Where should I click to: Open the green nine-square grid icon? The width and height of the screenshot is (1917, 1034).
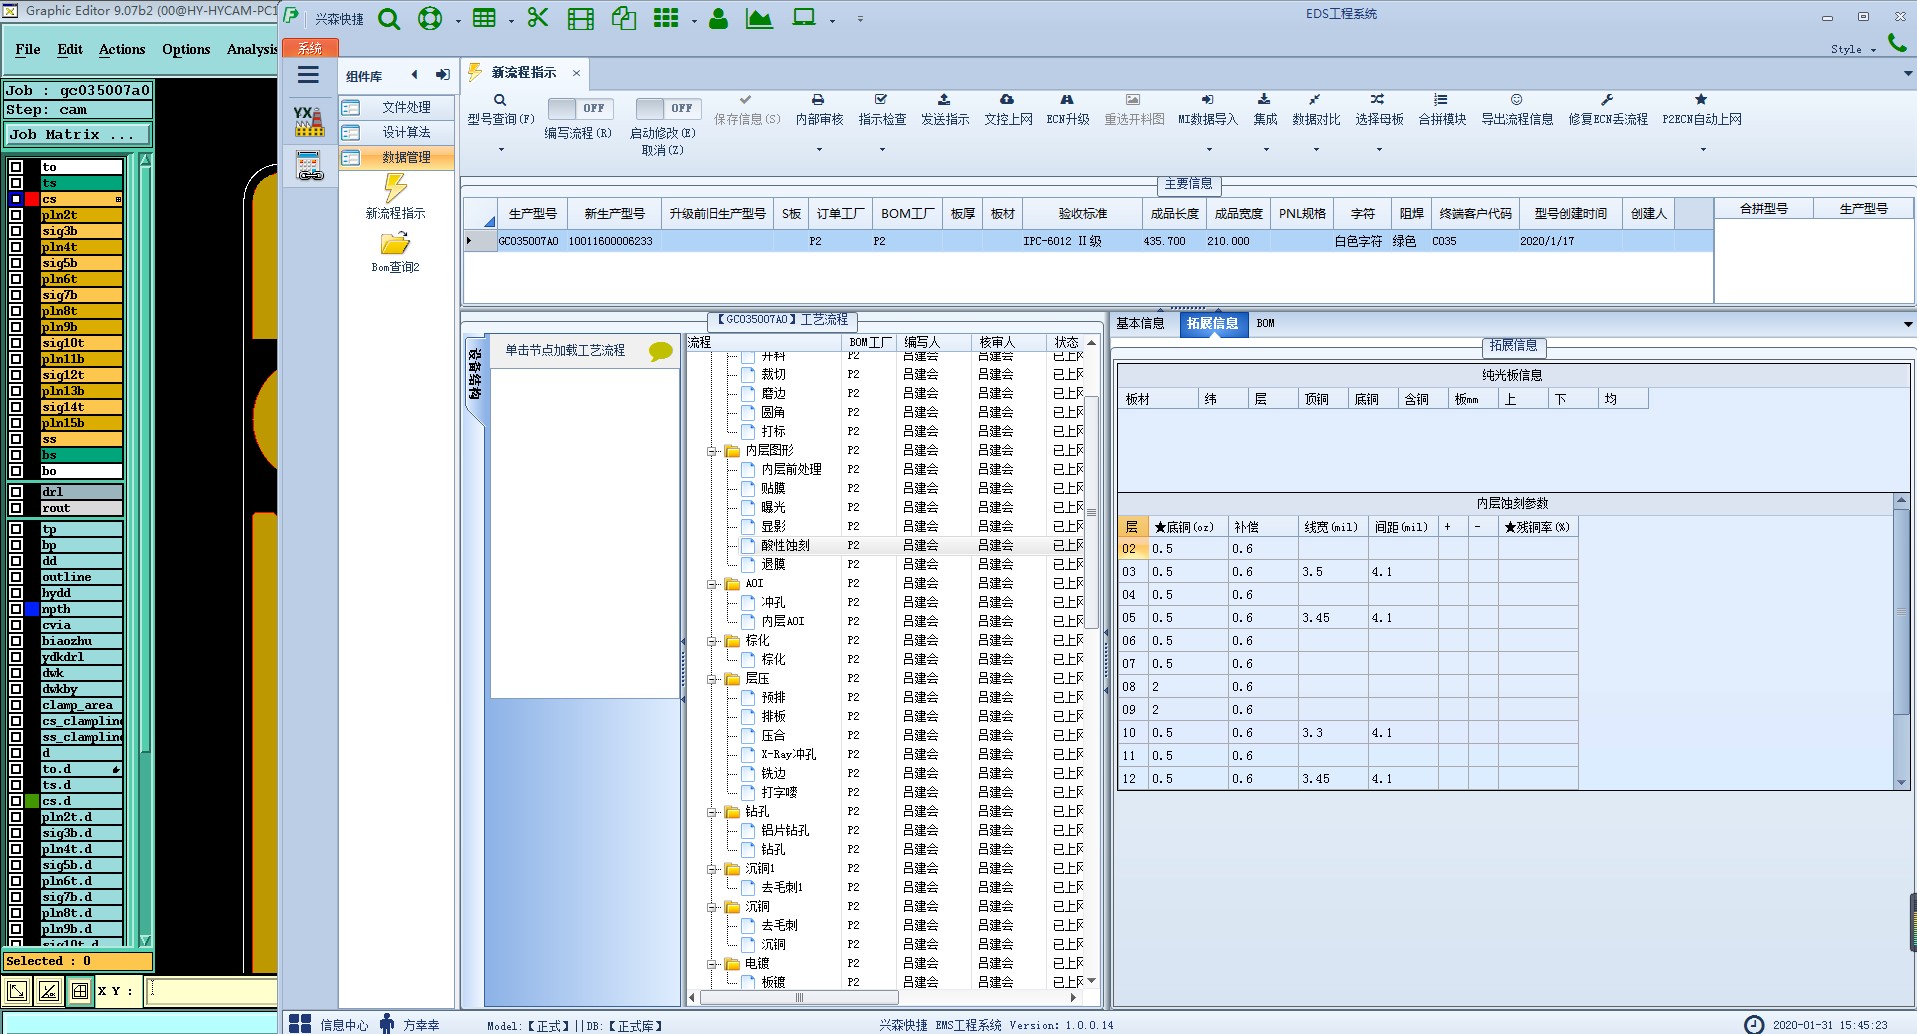[x=666, y=19]
